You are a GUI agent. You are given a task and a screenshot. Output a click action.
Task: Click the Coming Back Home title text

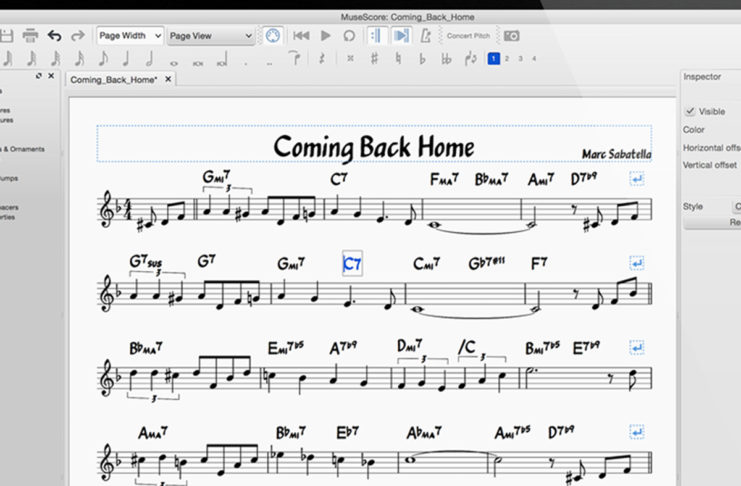tap(374, 147)
